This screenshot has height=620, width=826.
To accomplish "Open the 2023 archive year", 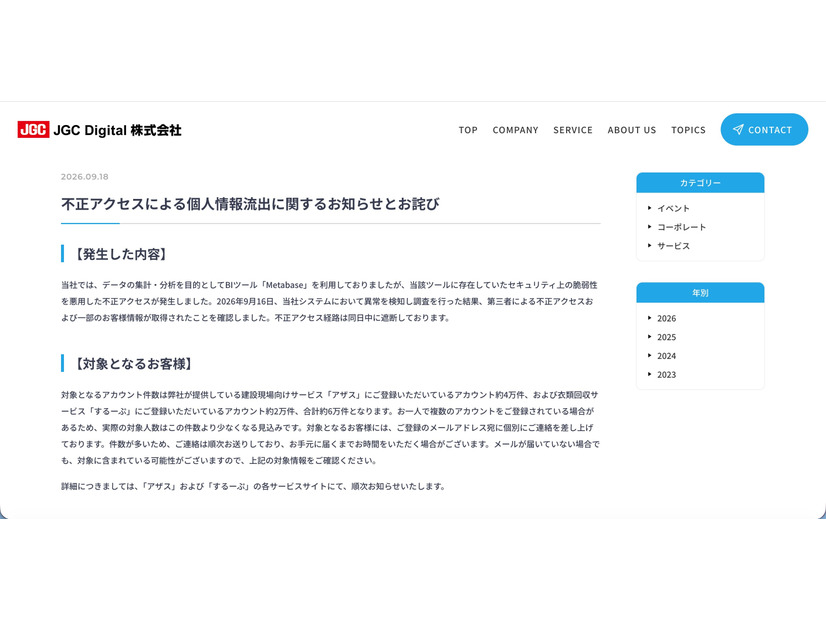I will (x=666, y=375).
